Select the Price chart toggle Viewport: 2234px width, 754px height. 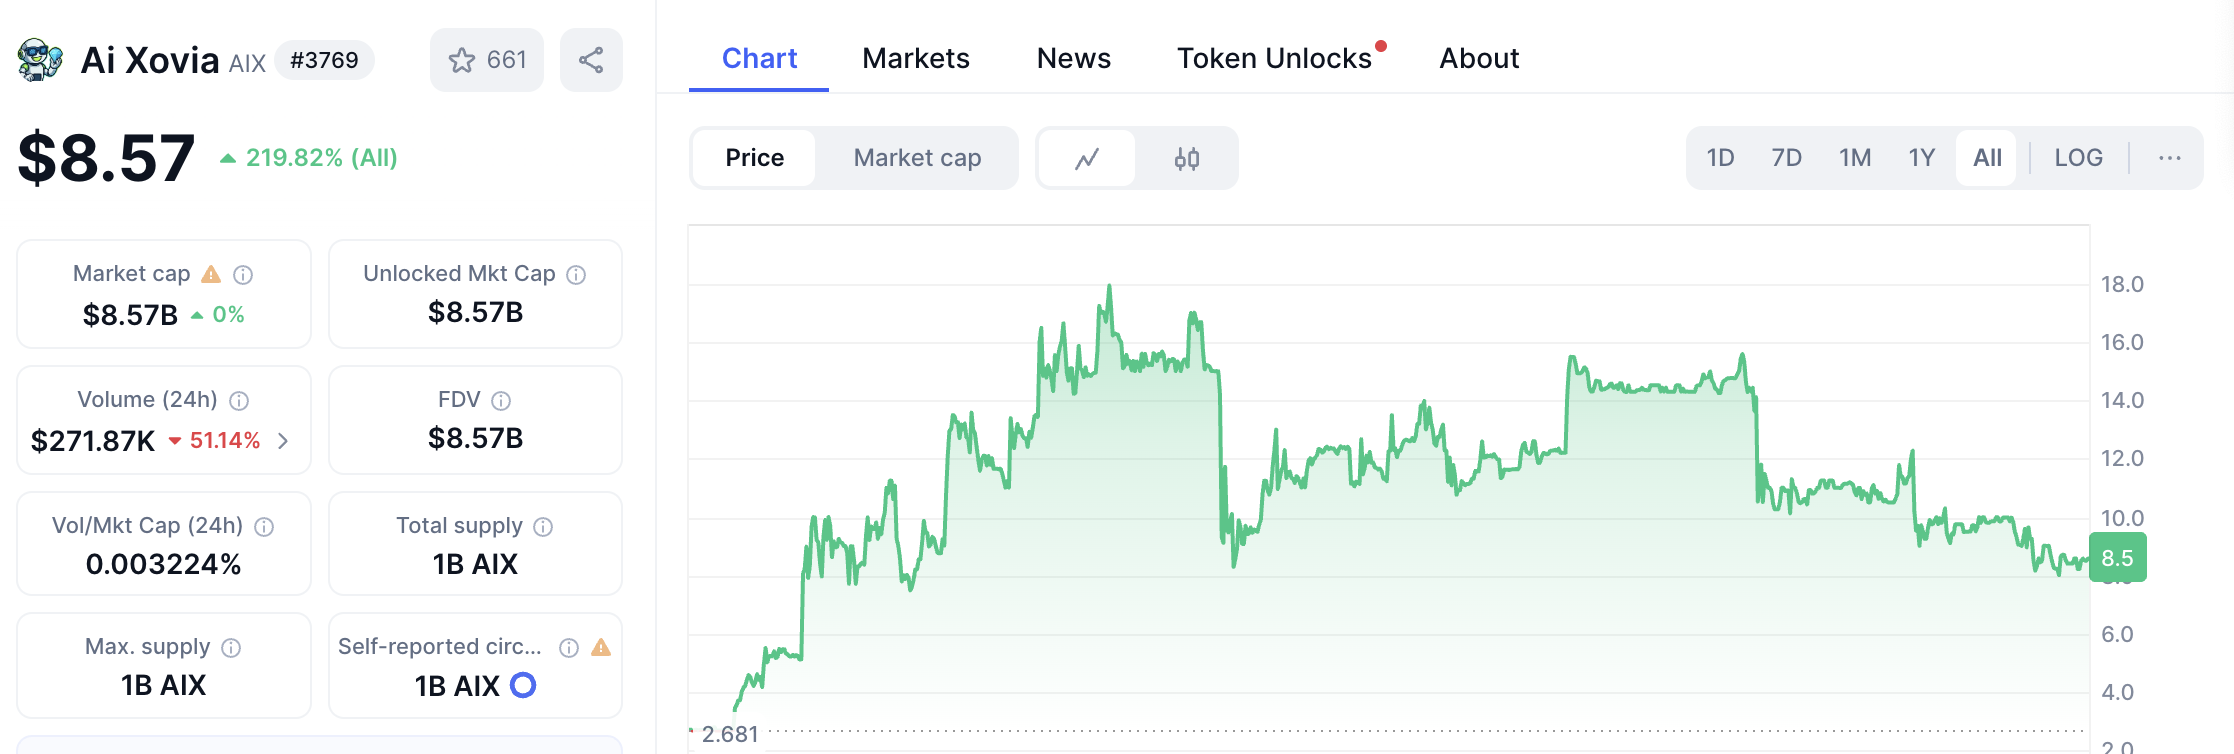754,158
